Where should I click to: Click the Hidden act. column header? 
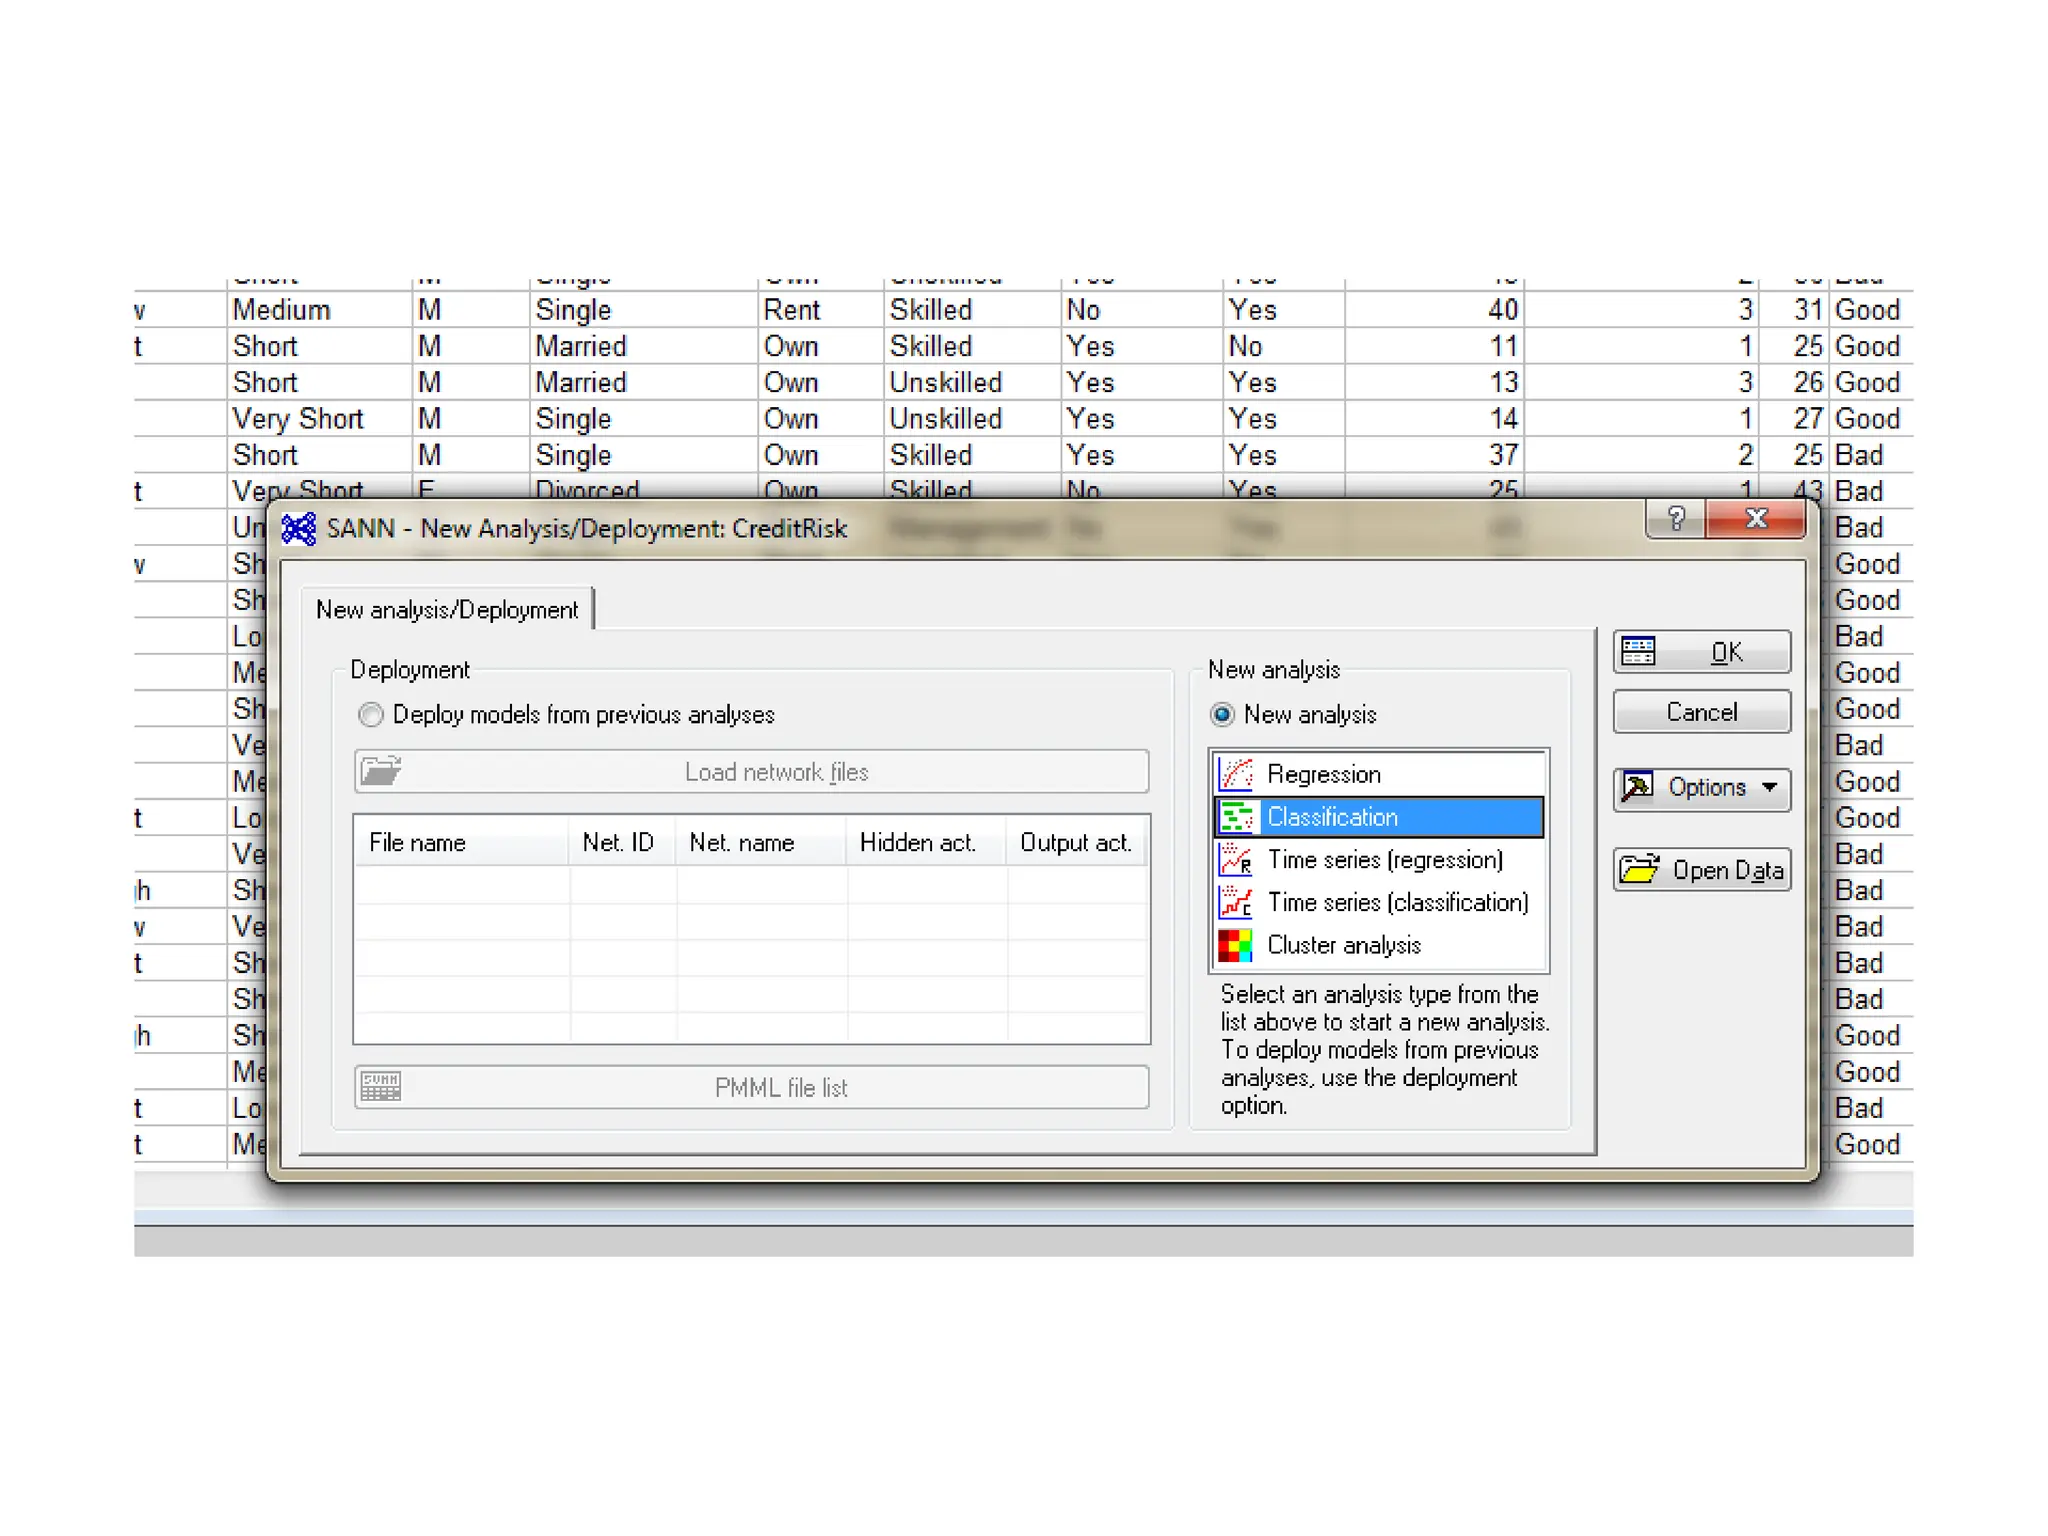coord(917,843)
